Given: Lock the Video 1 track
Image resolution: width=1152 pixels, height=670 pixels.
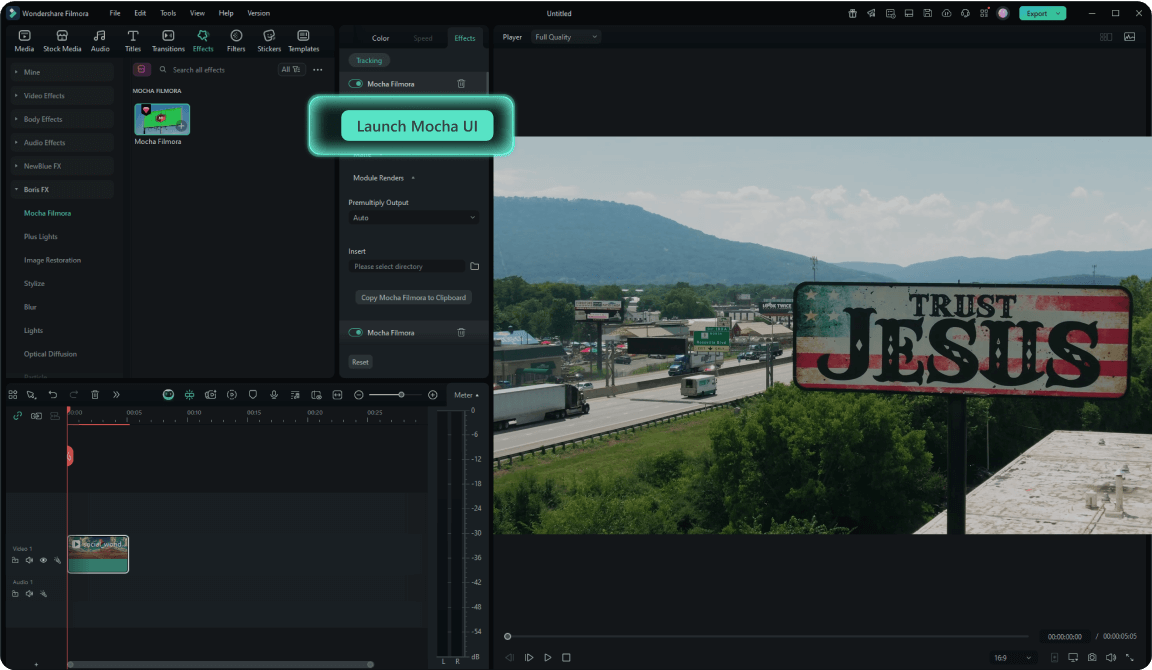Looking at the screenshot, I should pyautogui.click(x=15, y=561).
